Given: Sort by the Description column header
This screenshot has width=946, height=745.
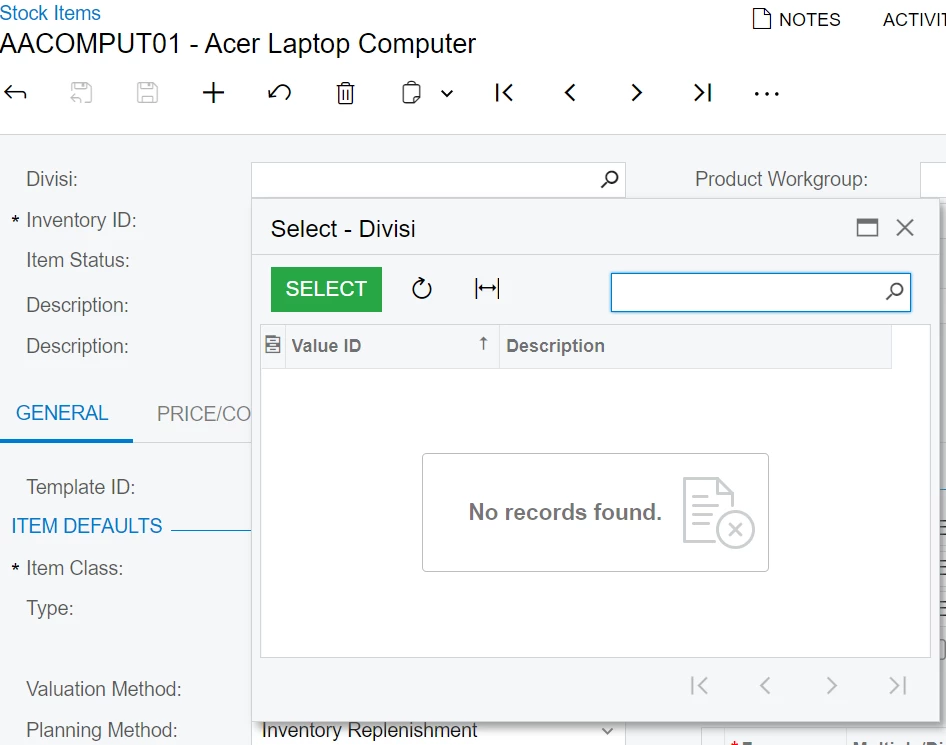Looking at the screenshot, I should [x=695, y=346].
